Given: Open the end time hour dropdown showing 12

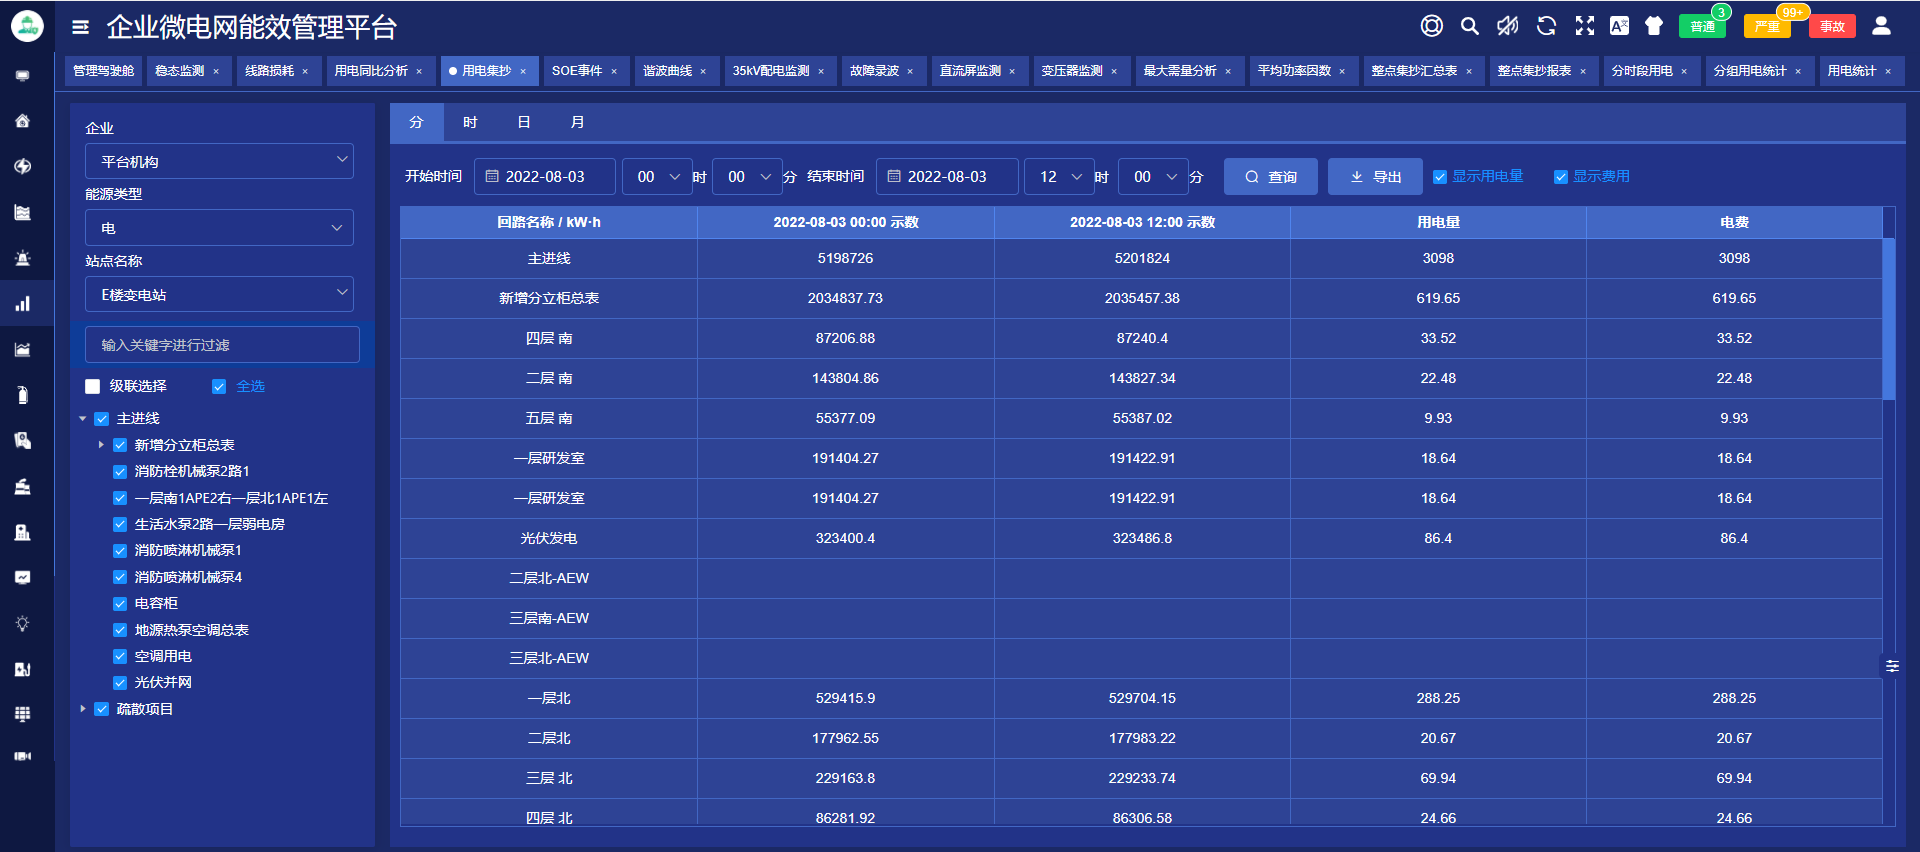Looking at the screenshot, I should [x=1058, y=177].
